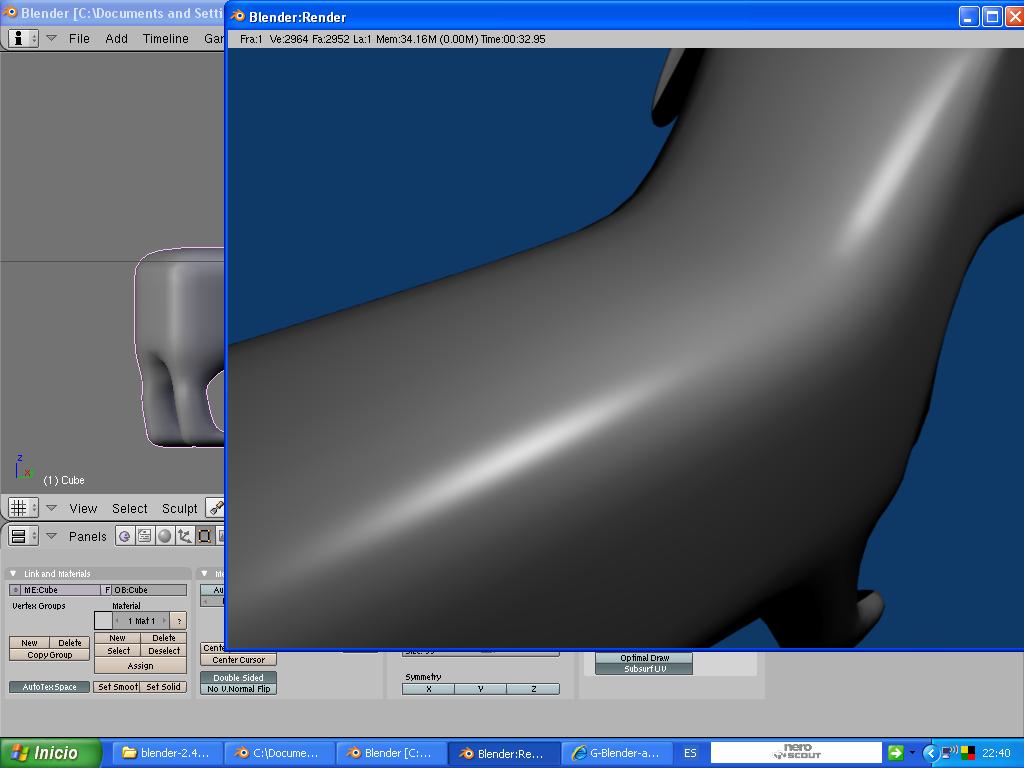This screenshot has height=768, width=1024.
Task: Click the Assign material button
Action: (x=140, y=665)
